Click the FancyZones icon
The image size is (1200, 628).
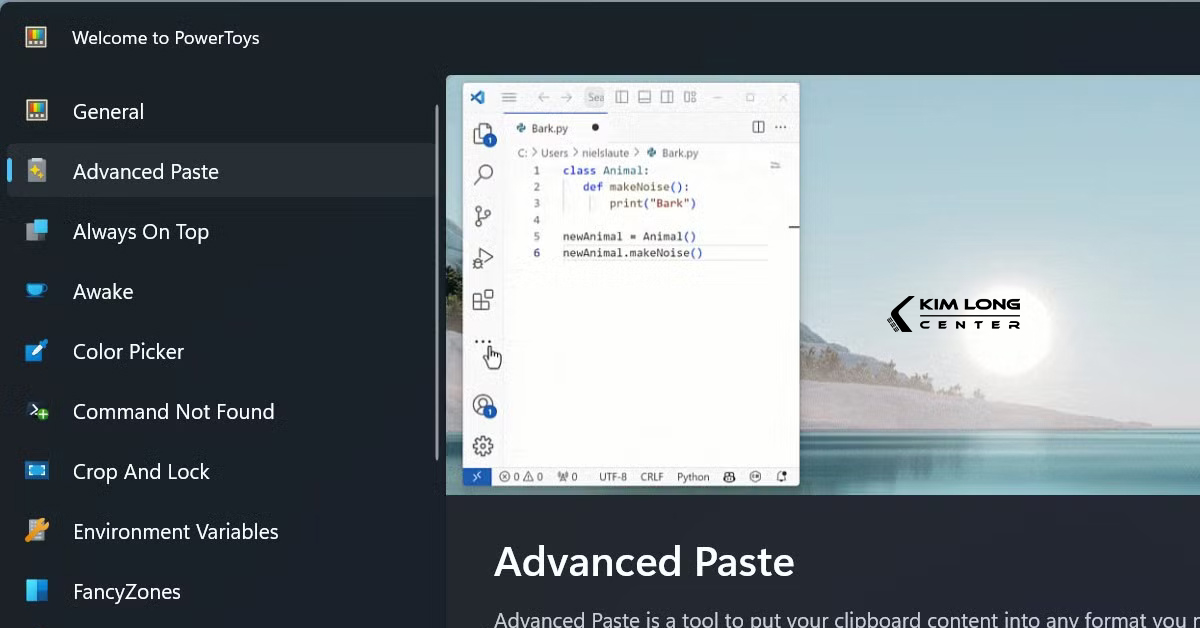[x=37, y=591]
